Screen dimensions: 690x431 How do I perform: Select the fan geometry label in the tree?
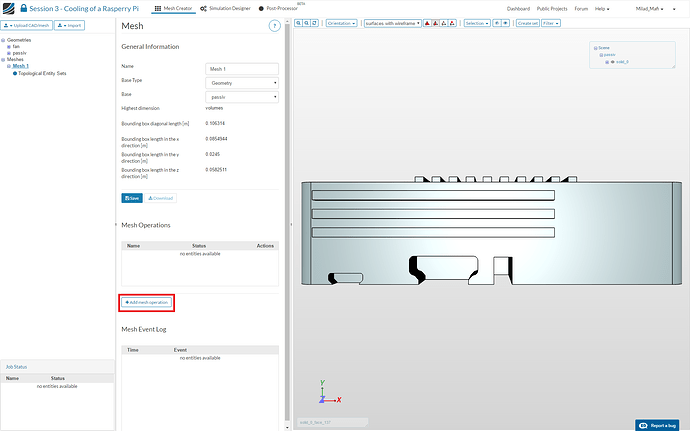click(x=16, y=47)
